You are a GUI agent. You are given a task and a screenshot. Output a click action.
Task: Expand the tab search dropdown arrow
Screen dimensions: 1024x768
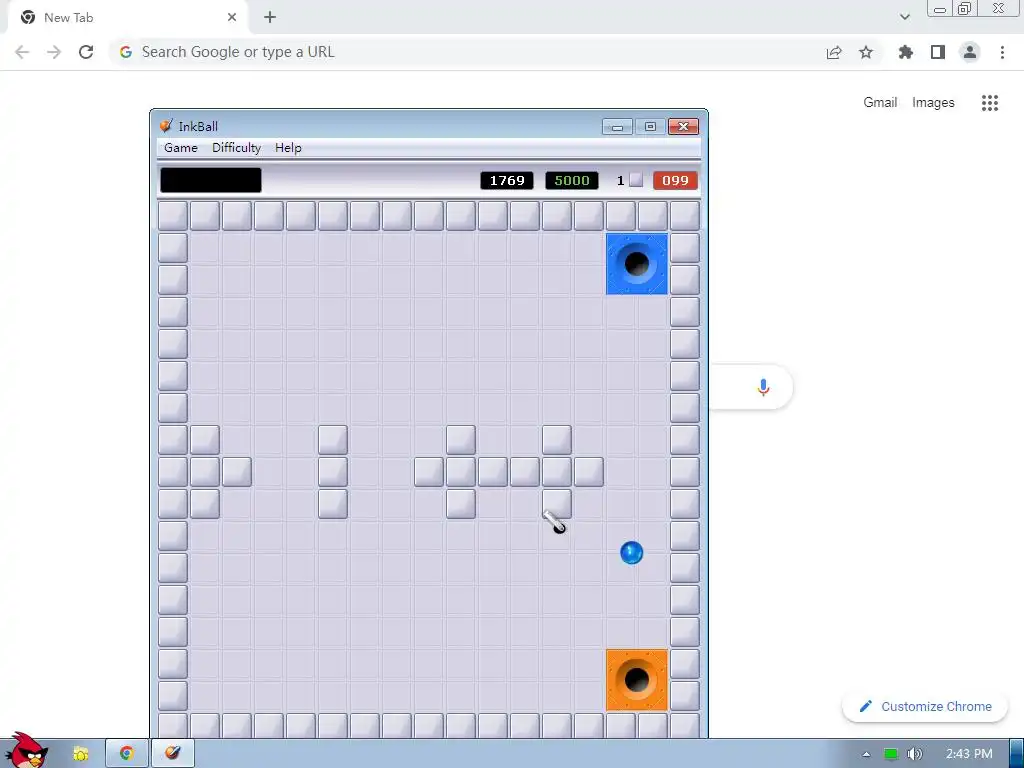[904, 17]
